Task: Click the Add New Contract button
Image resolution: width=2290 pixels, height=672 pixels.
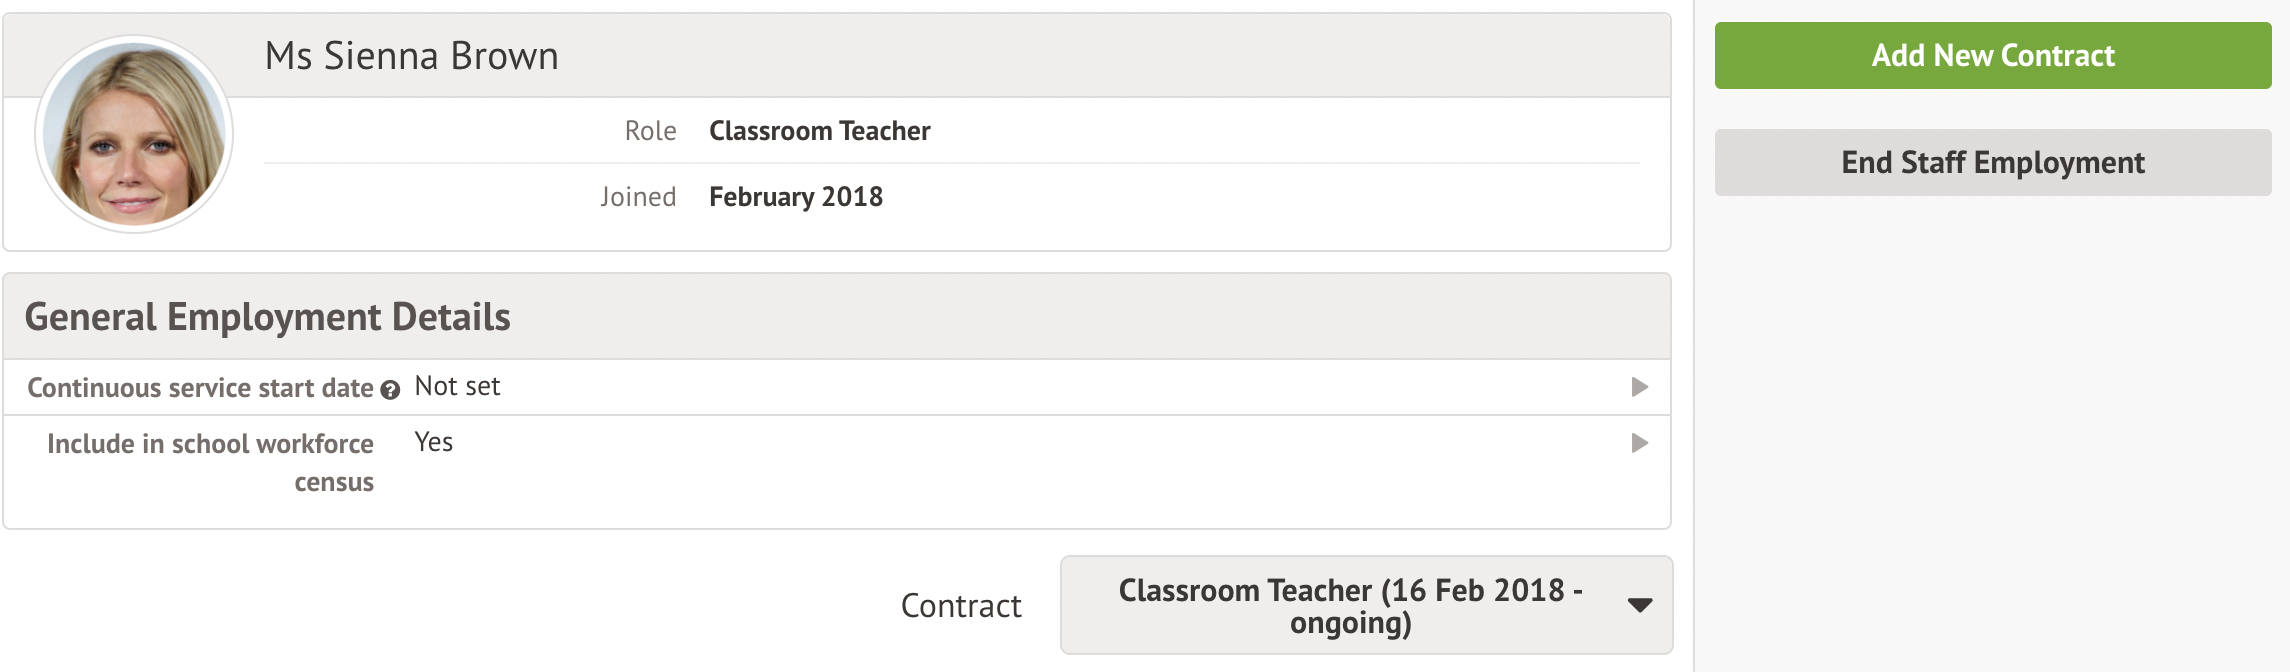Action: coord(1992,56)
